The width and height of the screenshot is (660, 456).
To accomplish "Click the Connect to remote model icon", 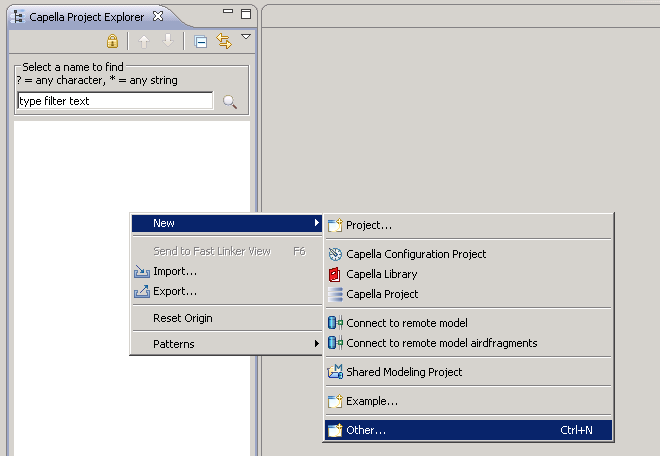I will tap(335, 323).
